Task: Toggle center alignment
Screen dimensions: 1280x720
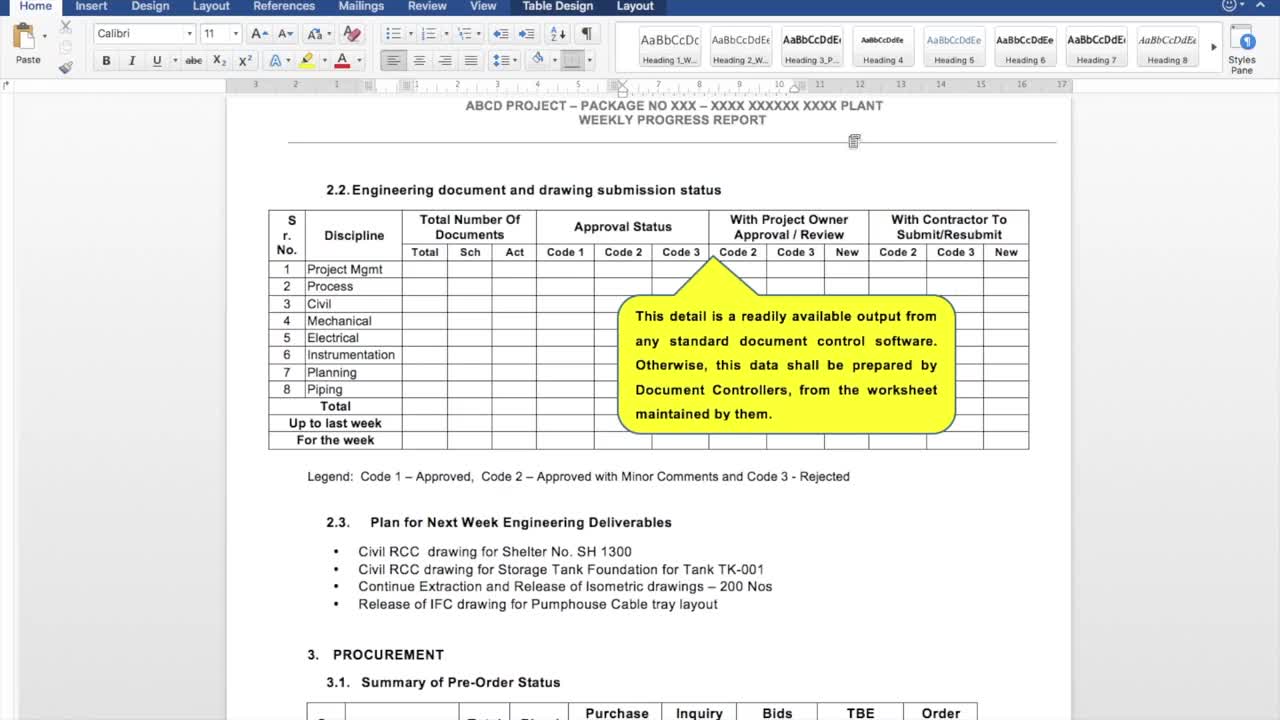Action: pos(419,61)
